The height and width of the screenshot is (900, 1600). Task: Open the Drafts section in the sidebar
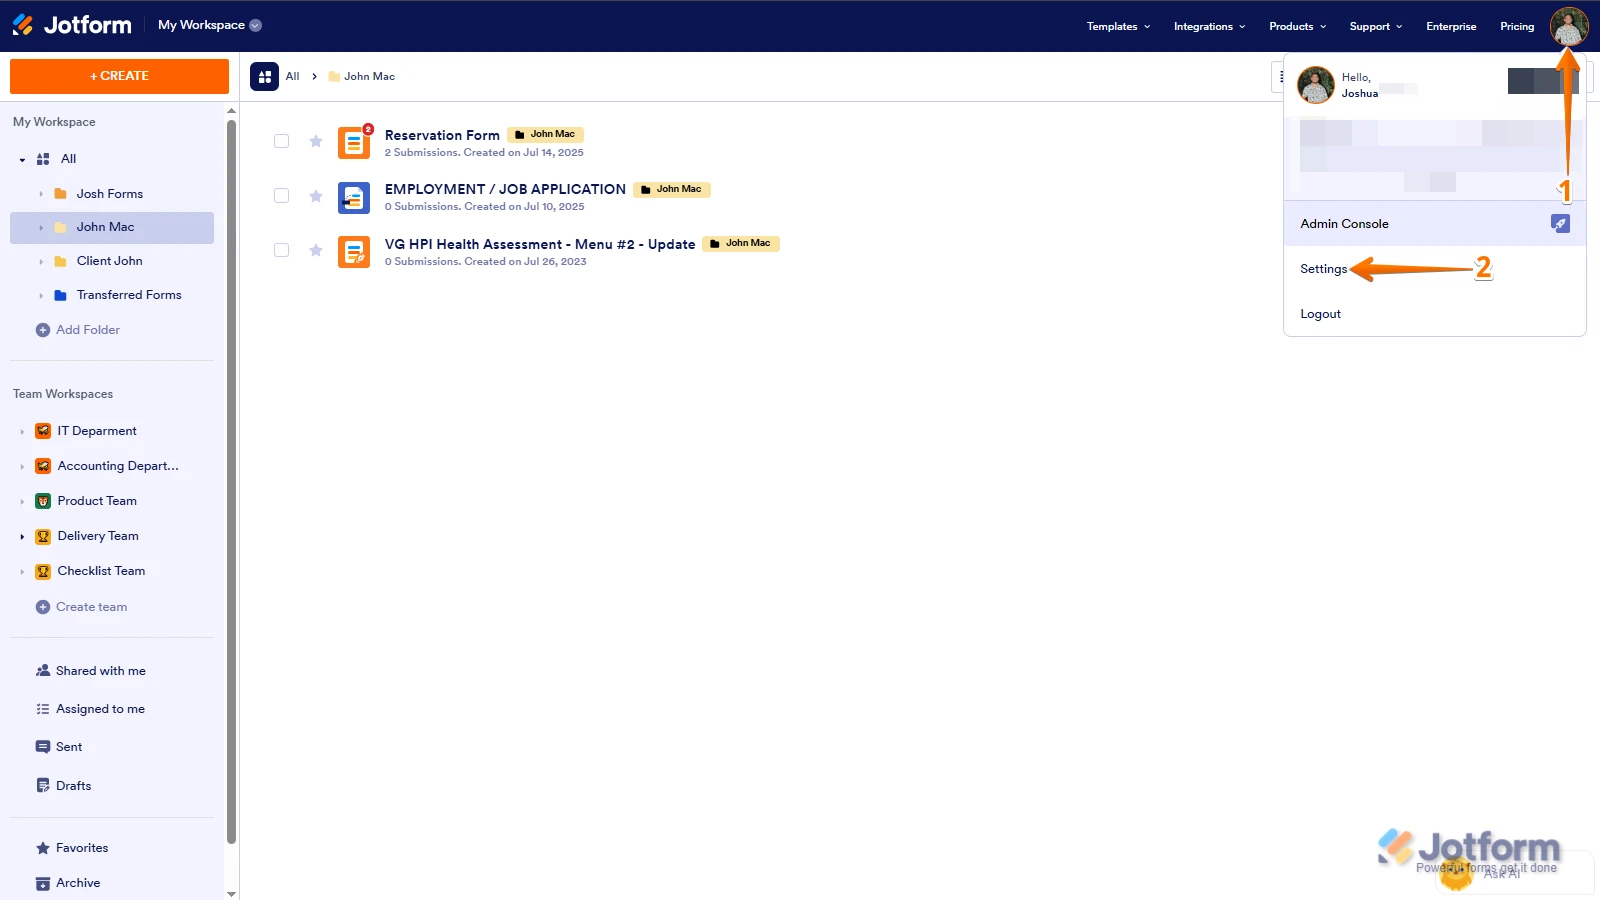coord(74,785)
